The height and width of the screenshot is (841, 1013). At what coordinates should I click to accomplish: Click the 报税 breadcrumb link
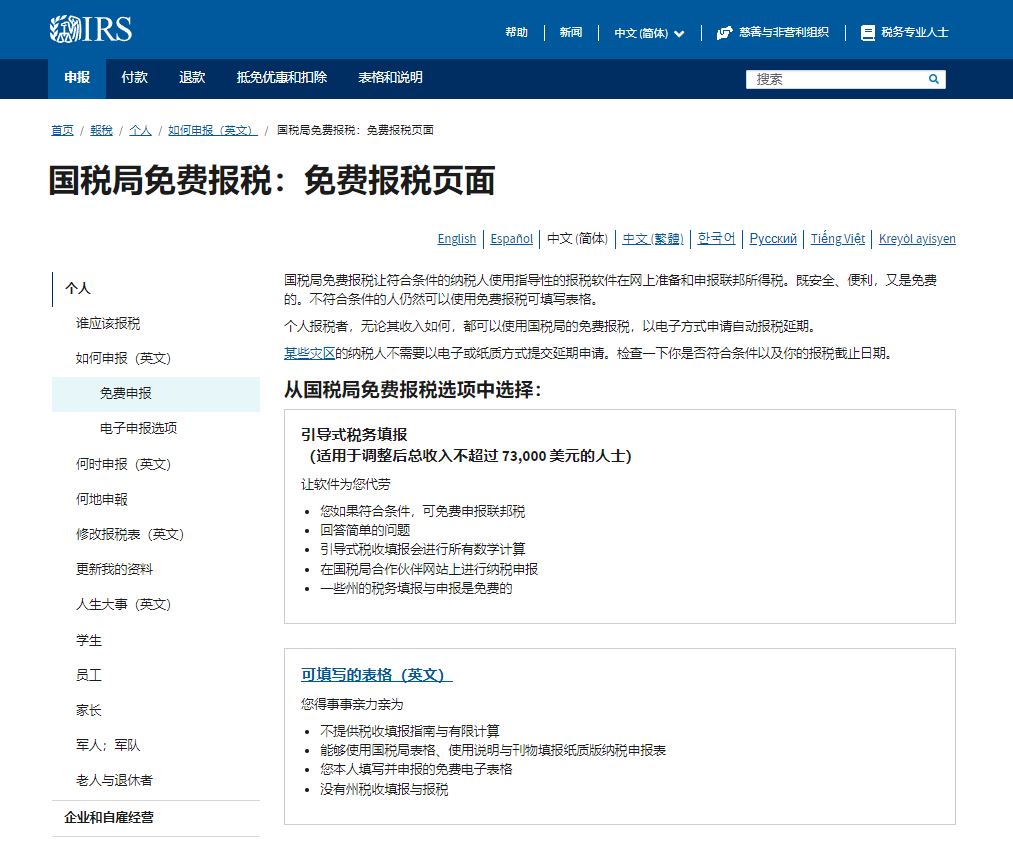(x=101, y=130)
